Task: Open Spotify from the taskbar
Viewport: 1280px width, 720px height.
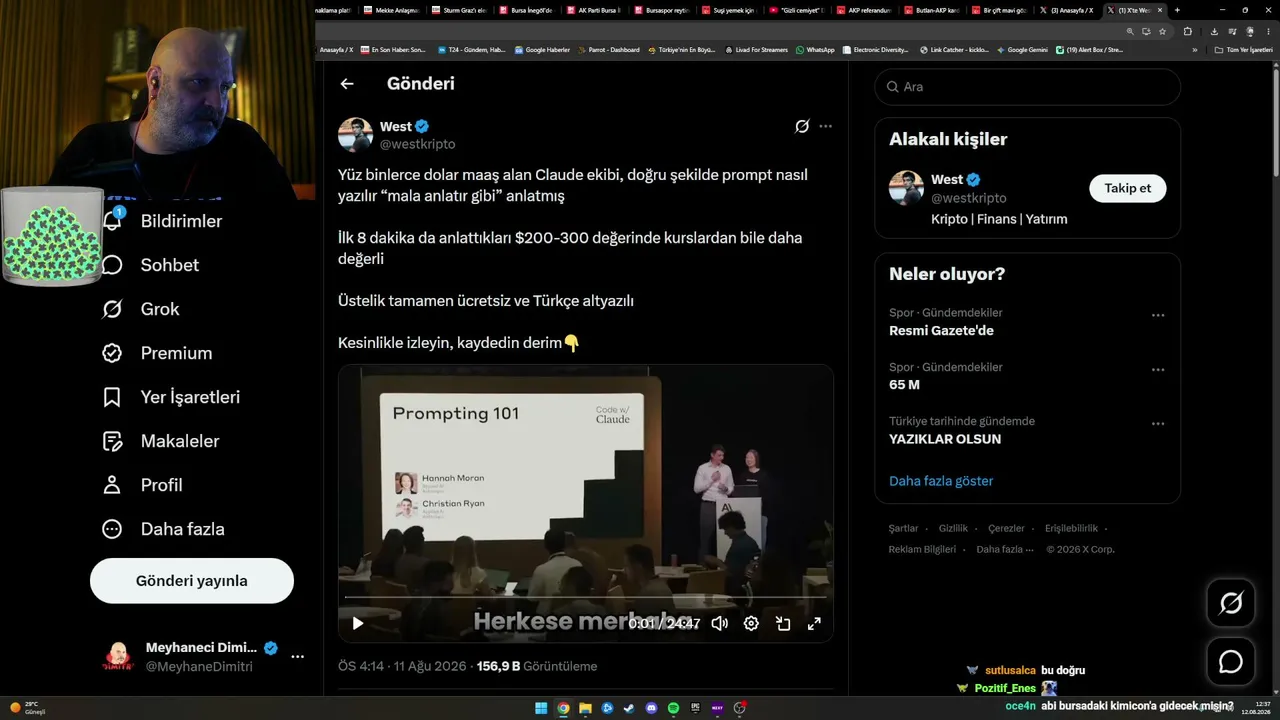Action: pyautogui.click(x=673, y=708)
